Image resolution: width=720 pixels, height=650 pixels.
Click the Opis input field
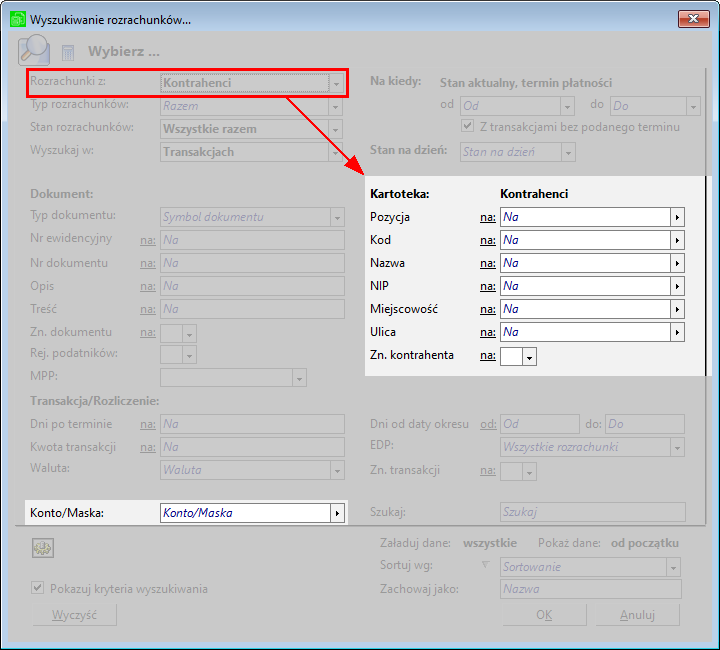(x=253, y=286)
